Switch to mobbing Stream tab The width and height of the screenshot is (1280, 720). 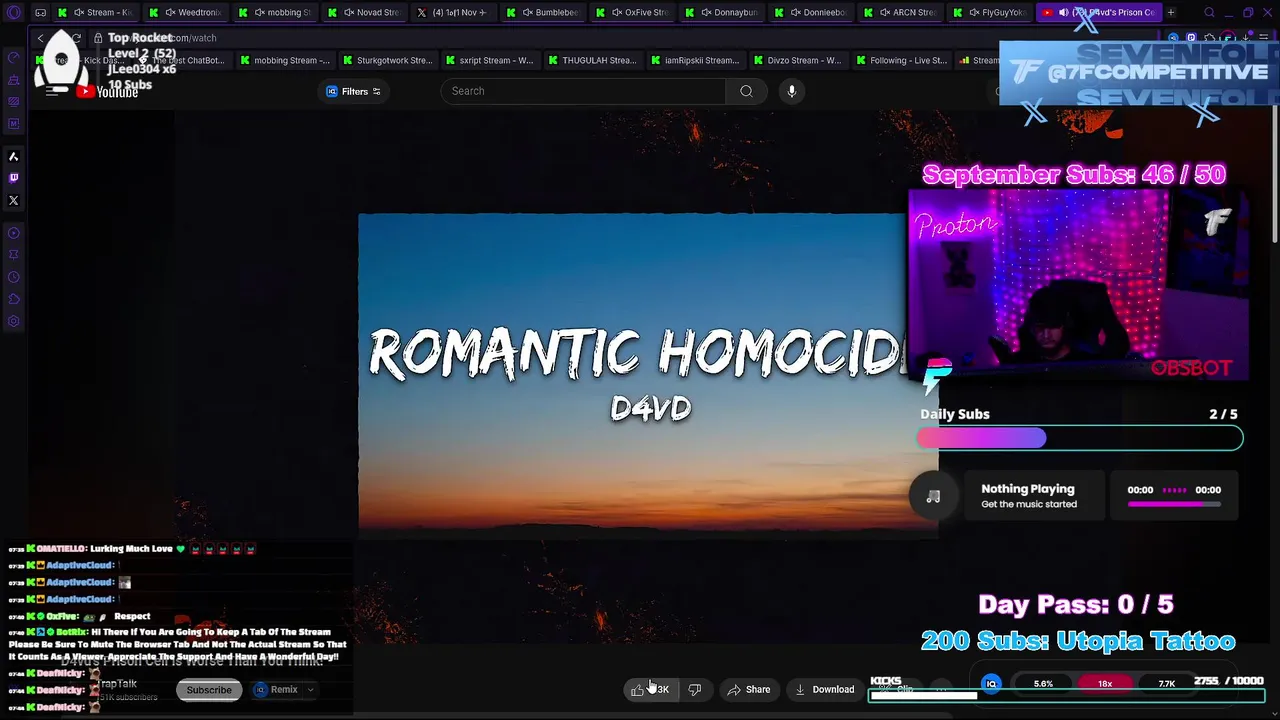(x=275, y=13)
